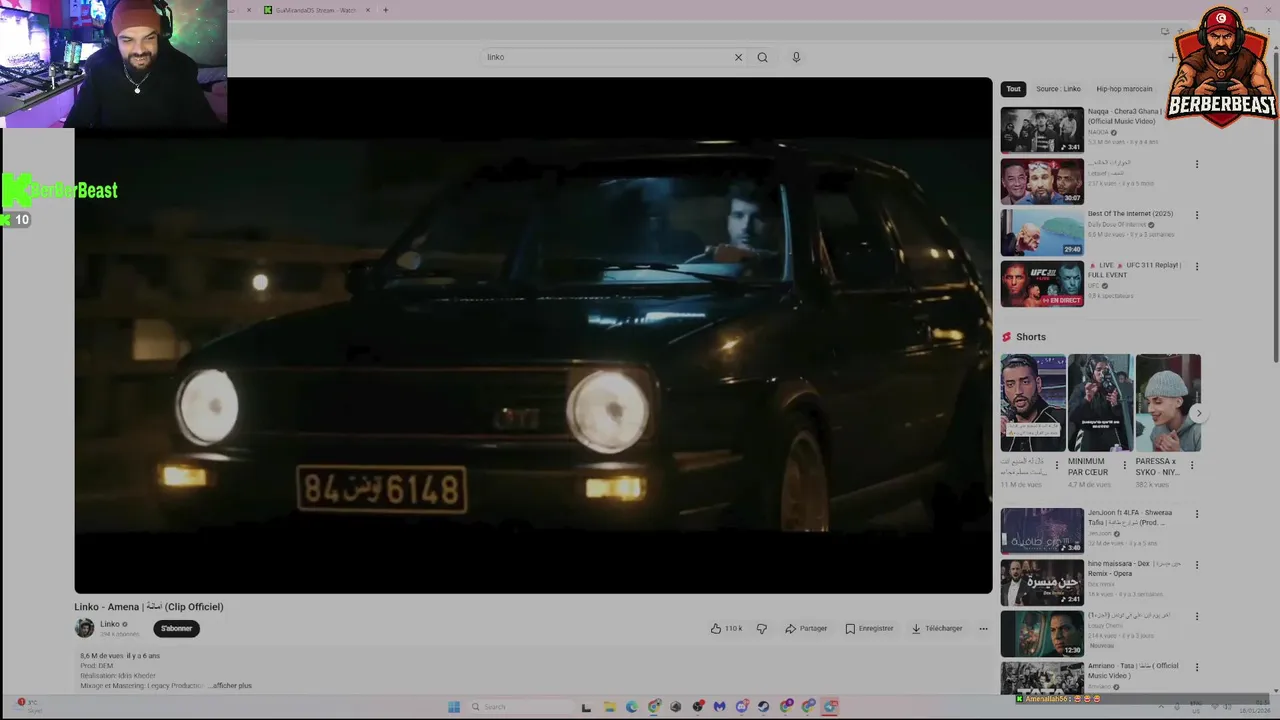Close the Watch browser tab
Image resolution: width=1280 pixels, height=720 pixels.
point(368,10)
